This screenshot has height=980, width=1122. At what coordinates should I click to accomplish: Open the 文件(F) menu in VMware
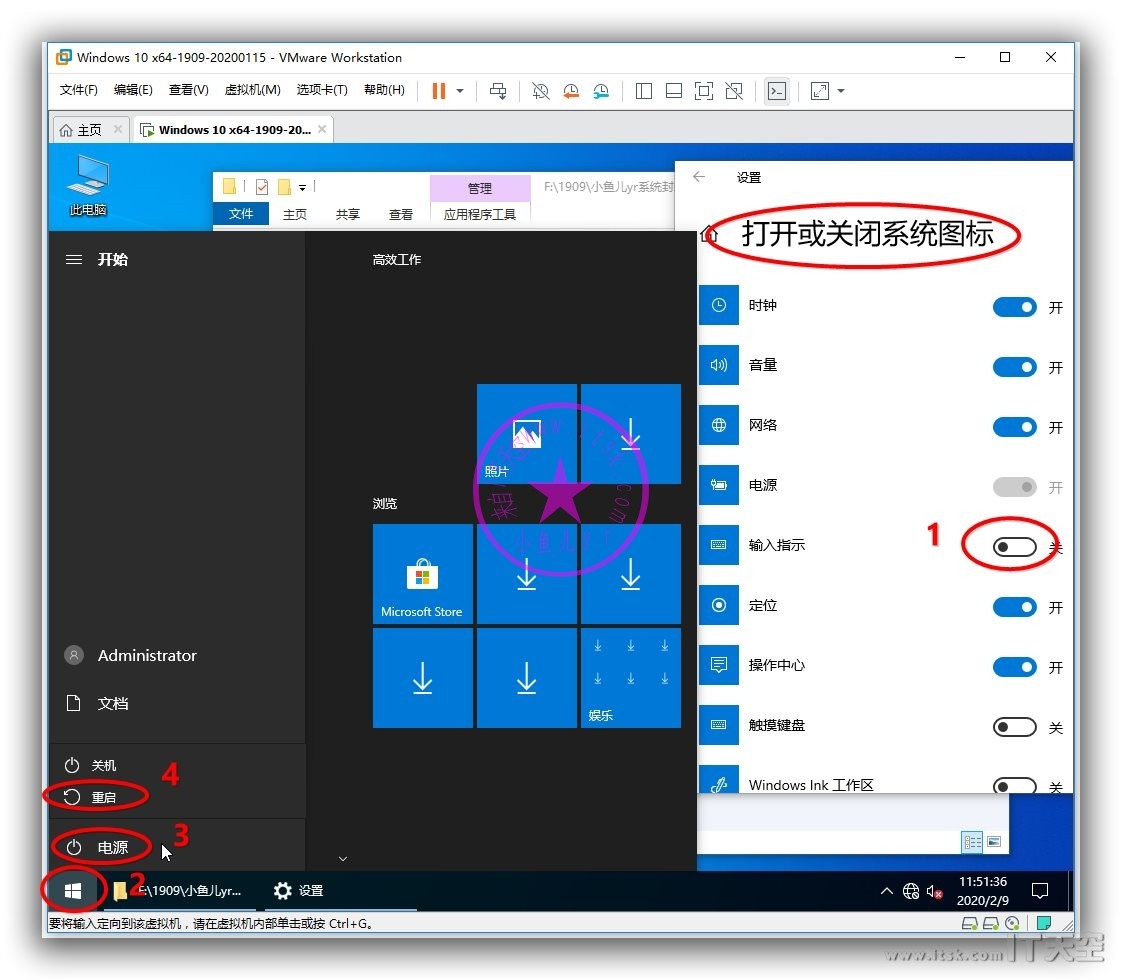(79, 89)
